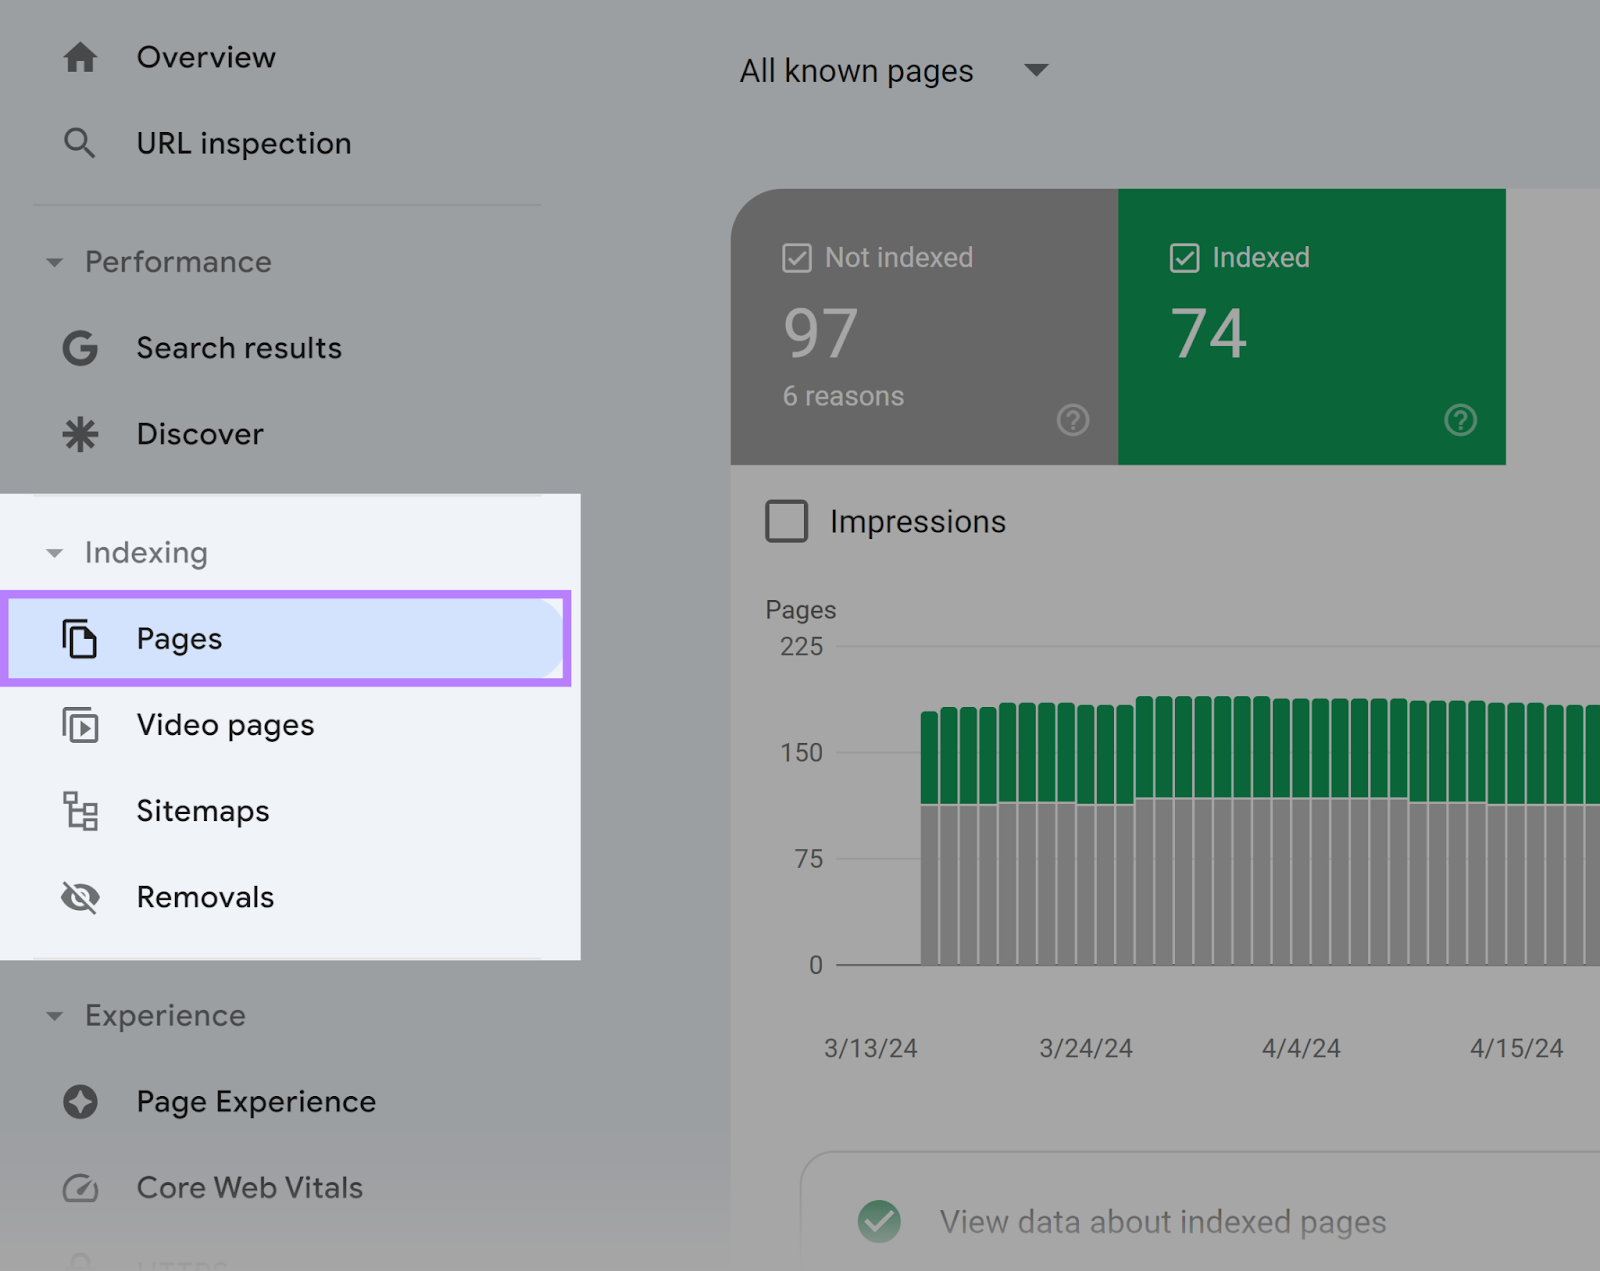Open help icon on Not indexed card
Viewport: 1600px width, 1271px height.
1073,420
